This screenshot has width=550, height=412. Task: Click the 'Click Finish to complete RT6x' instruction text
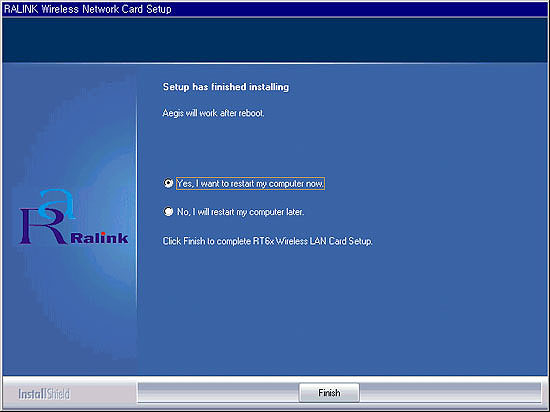[267, 241]
